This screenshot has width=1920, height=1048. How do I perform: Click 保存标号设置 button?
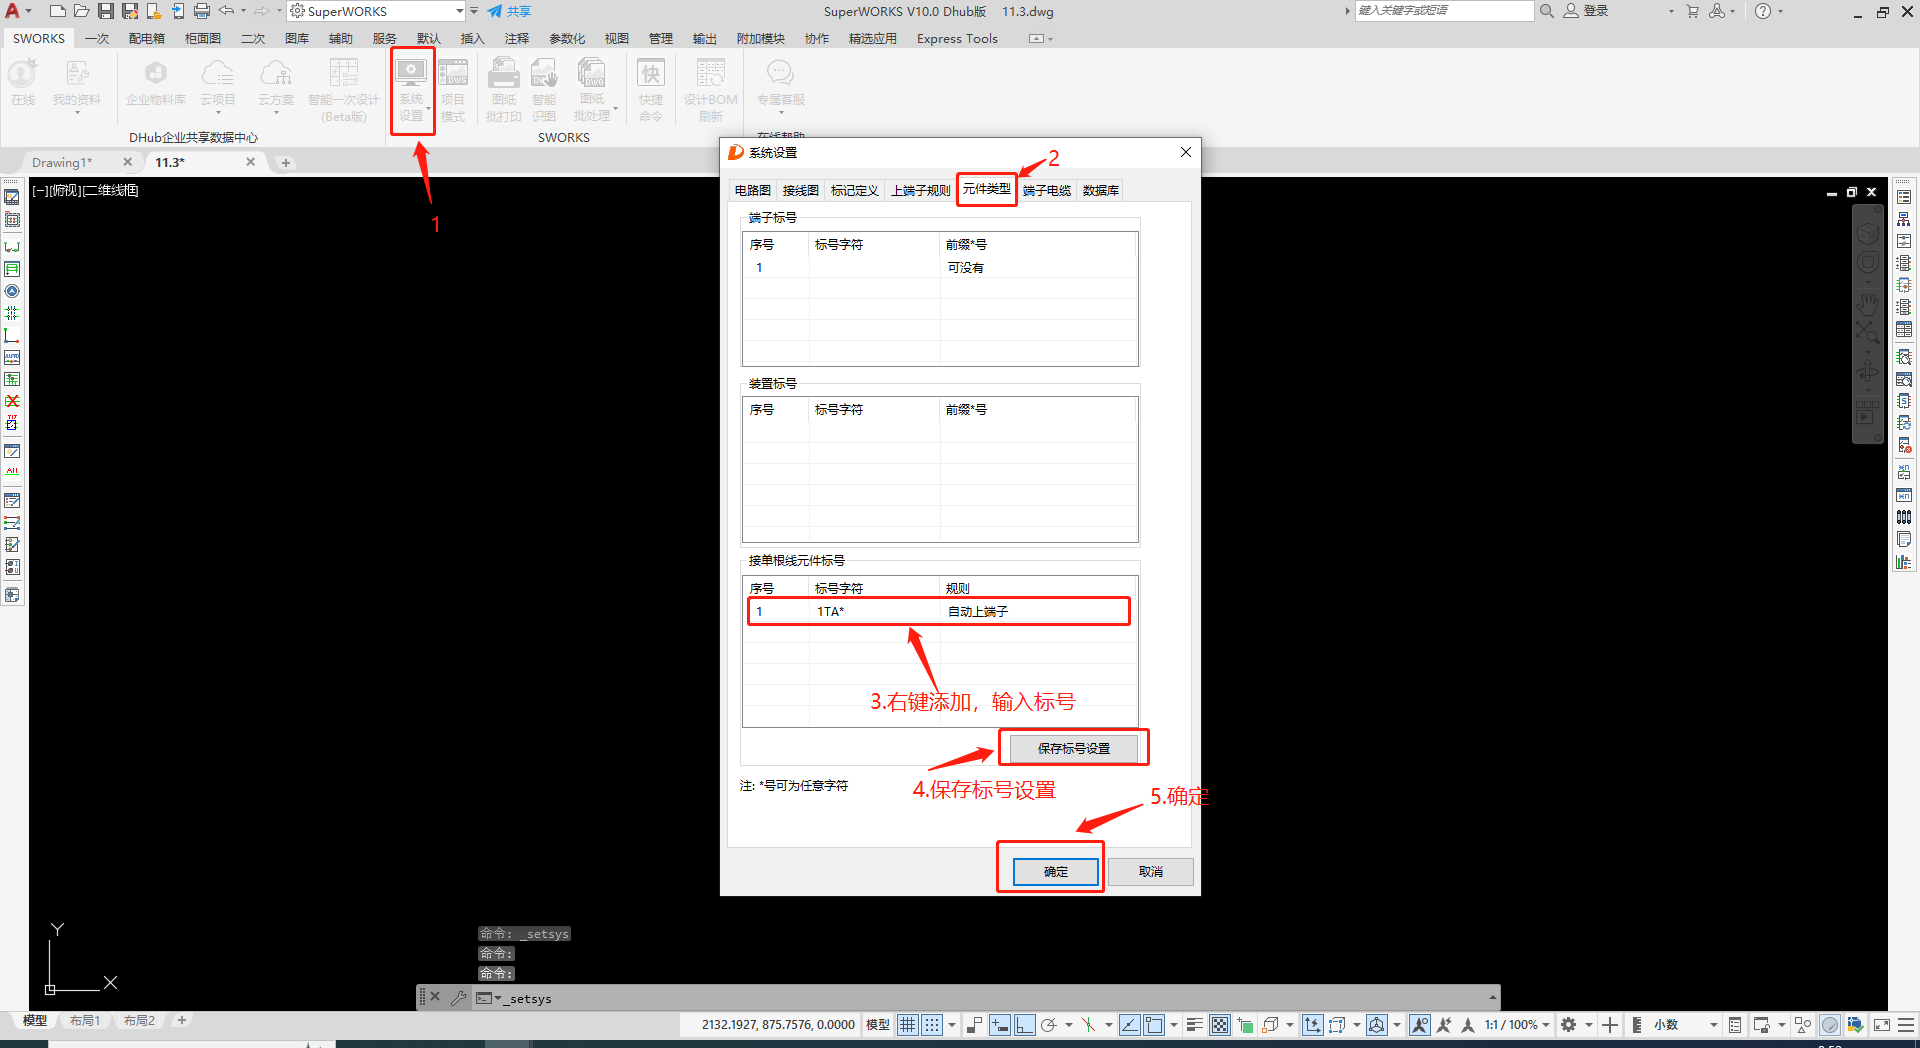(x=1074, y=748)
